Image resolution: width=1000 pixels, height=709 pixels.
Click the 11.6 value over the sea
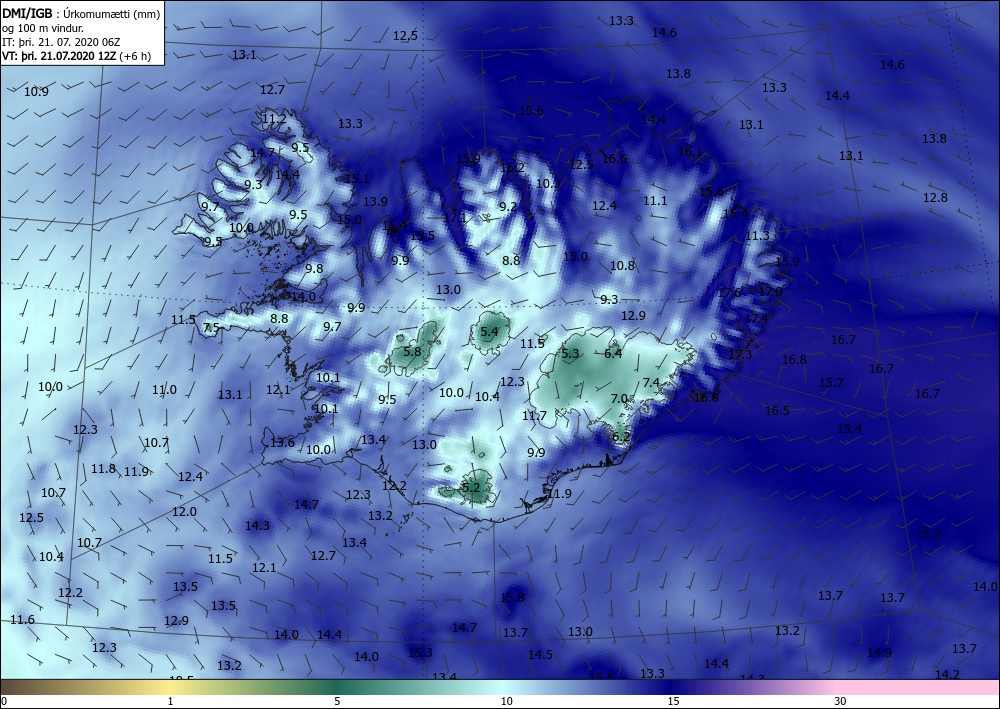point(22,620)
